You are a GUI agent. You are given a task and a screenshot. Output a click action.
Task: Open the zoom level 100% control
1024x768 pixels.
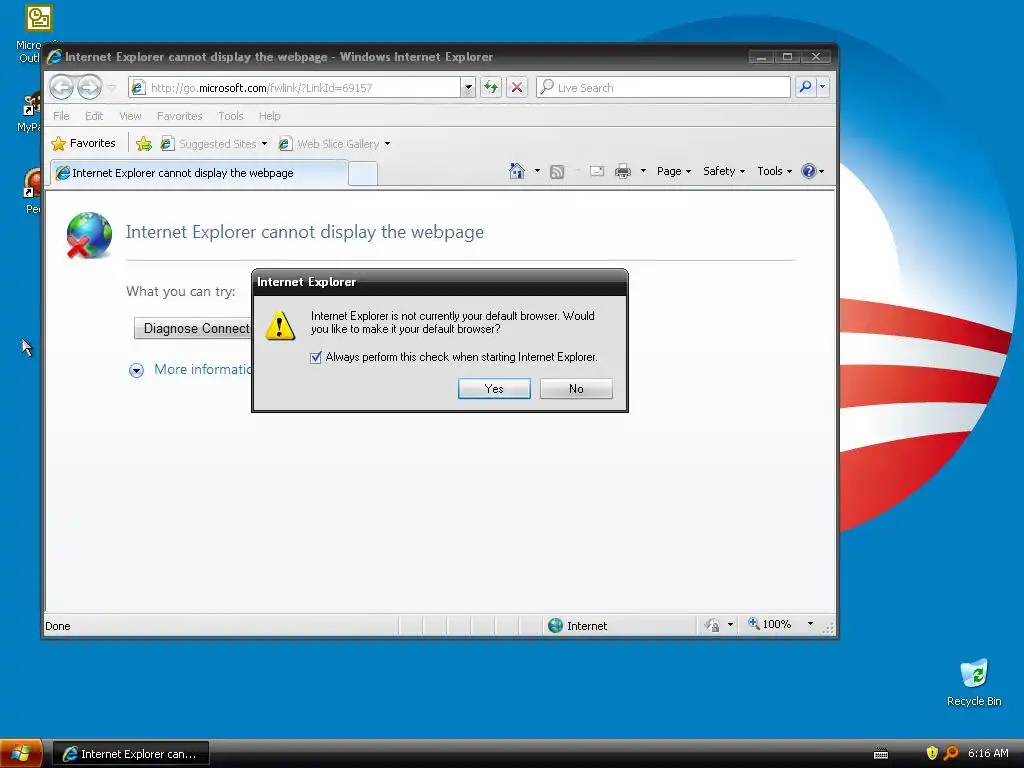tap(771, 624)
